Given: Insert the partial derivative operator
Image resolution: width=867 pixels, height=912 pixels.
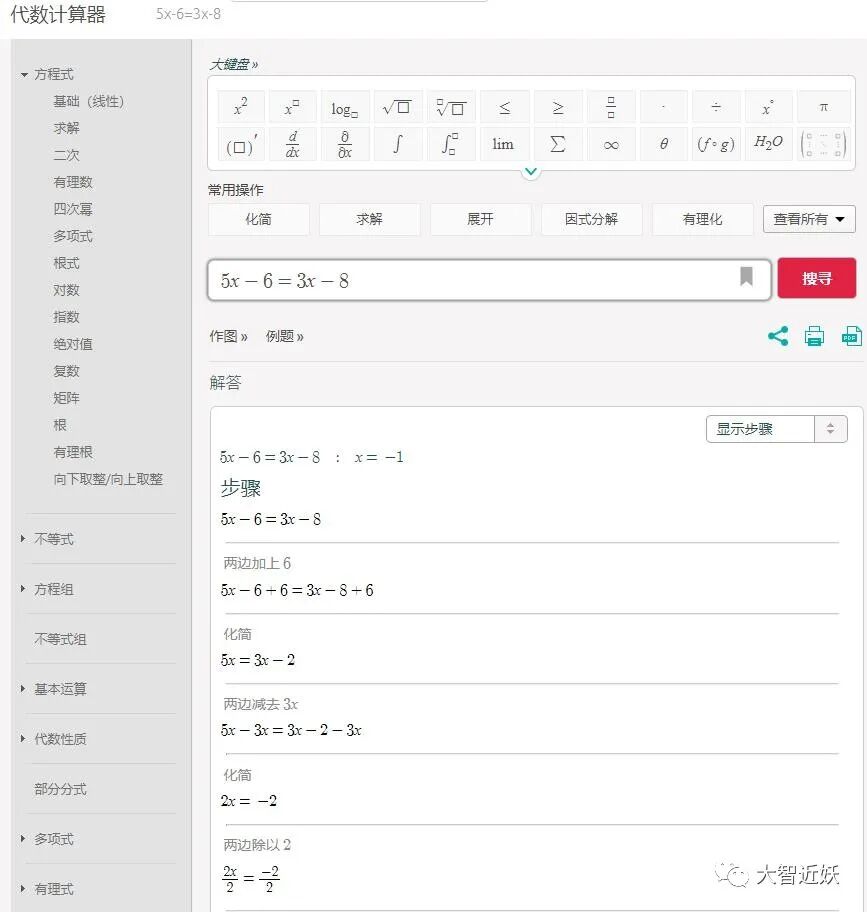Looking at the screenshot, I should [345, 144].
